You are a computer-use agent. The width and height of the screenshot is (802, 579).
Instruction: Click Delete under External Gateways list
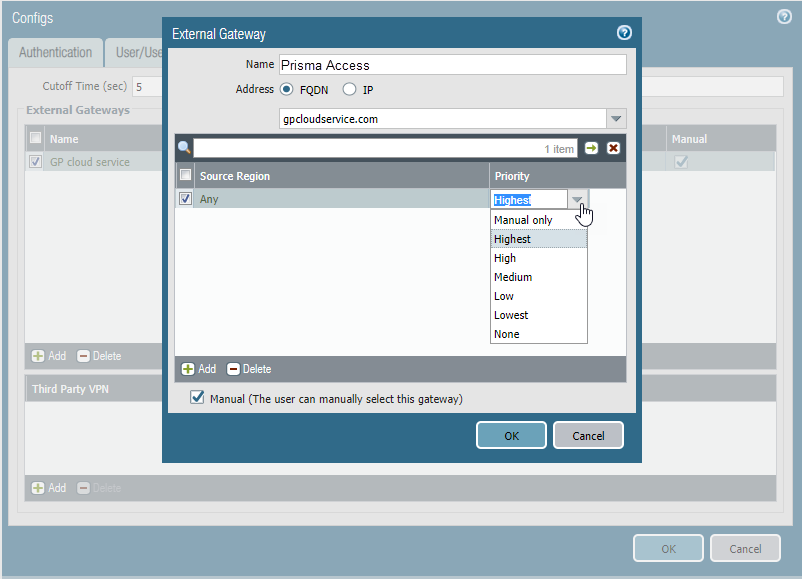[x=99, y=356]
